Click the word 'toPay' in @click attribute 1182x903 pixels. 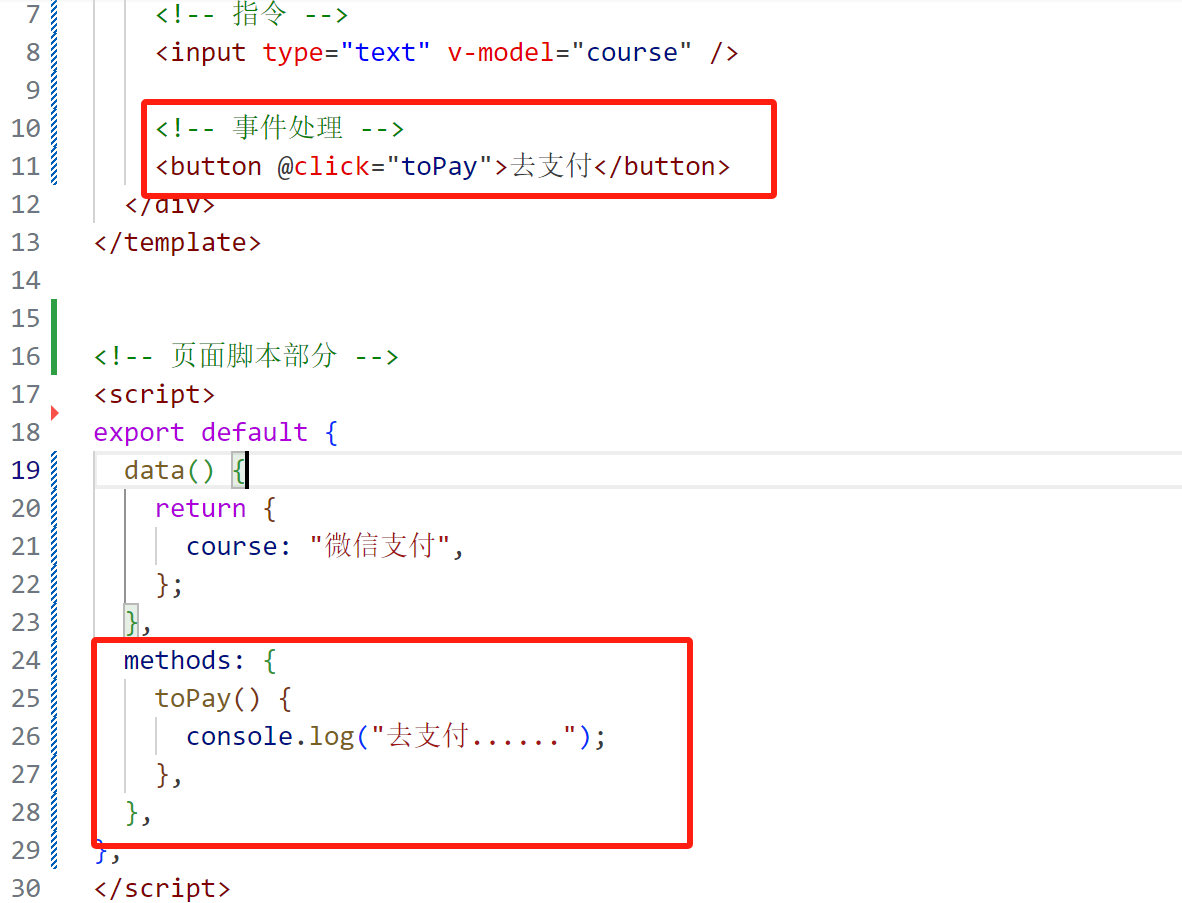pyautogui.click(x=439, y=167)
